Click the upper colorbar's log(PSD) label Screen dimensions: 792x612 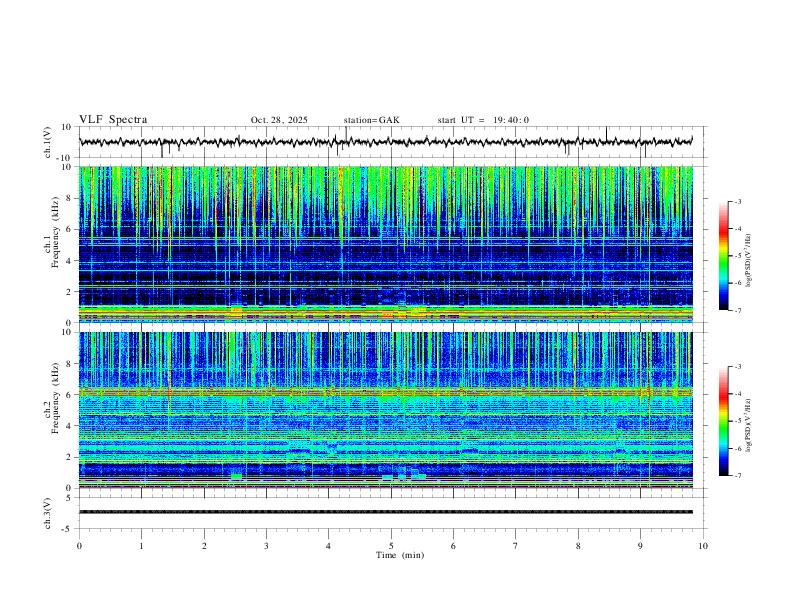coord(748,260)
